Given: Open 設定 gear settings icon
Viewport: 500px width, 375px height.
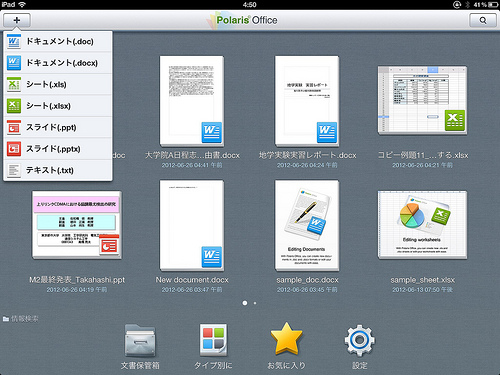Looking at the screenshot, I should pos(359,340).
